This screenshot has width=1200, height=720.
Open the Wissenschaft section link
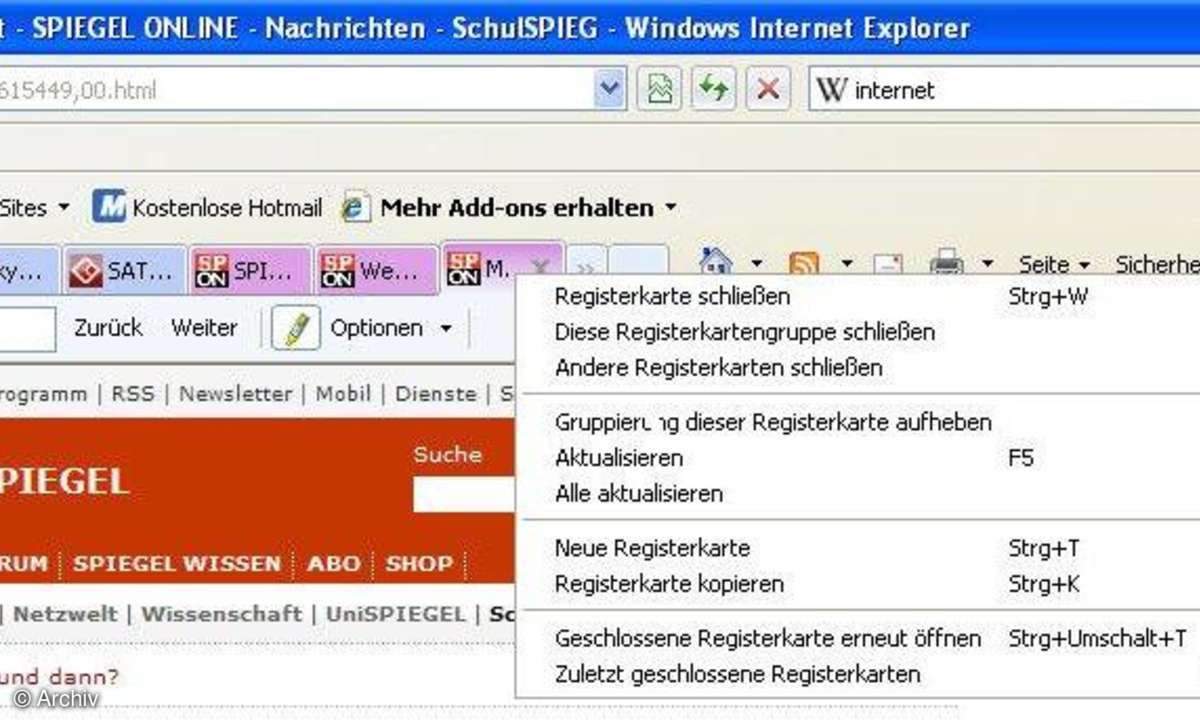tap(222, 614)
